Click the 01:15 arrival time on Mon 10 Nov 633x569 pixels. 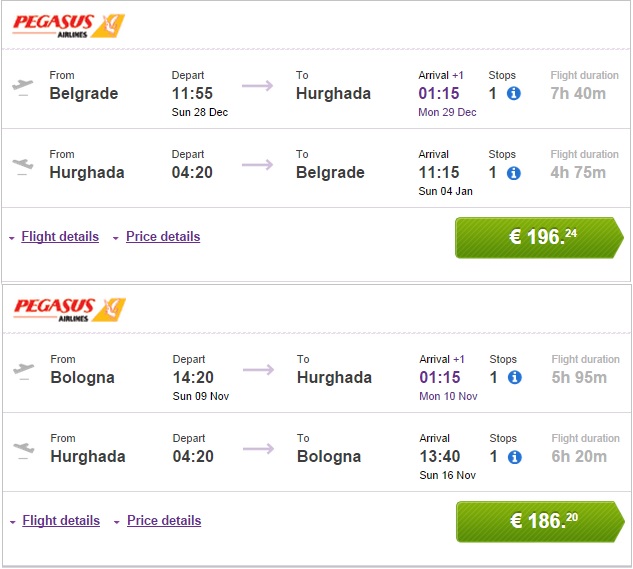[440, 378]
